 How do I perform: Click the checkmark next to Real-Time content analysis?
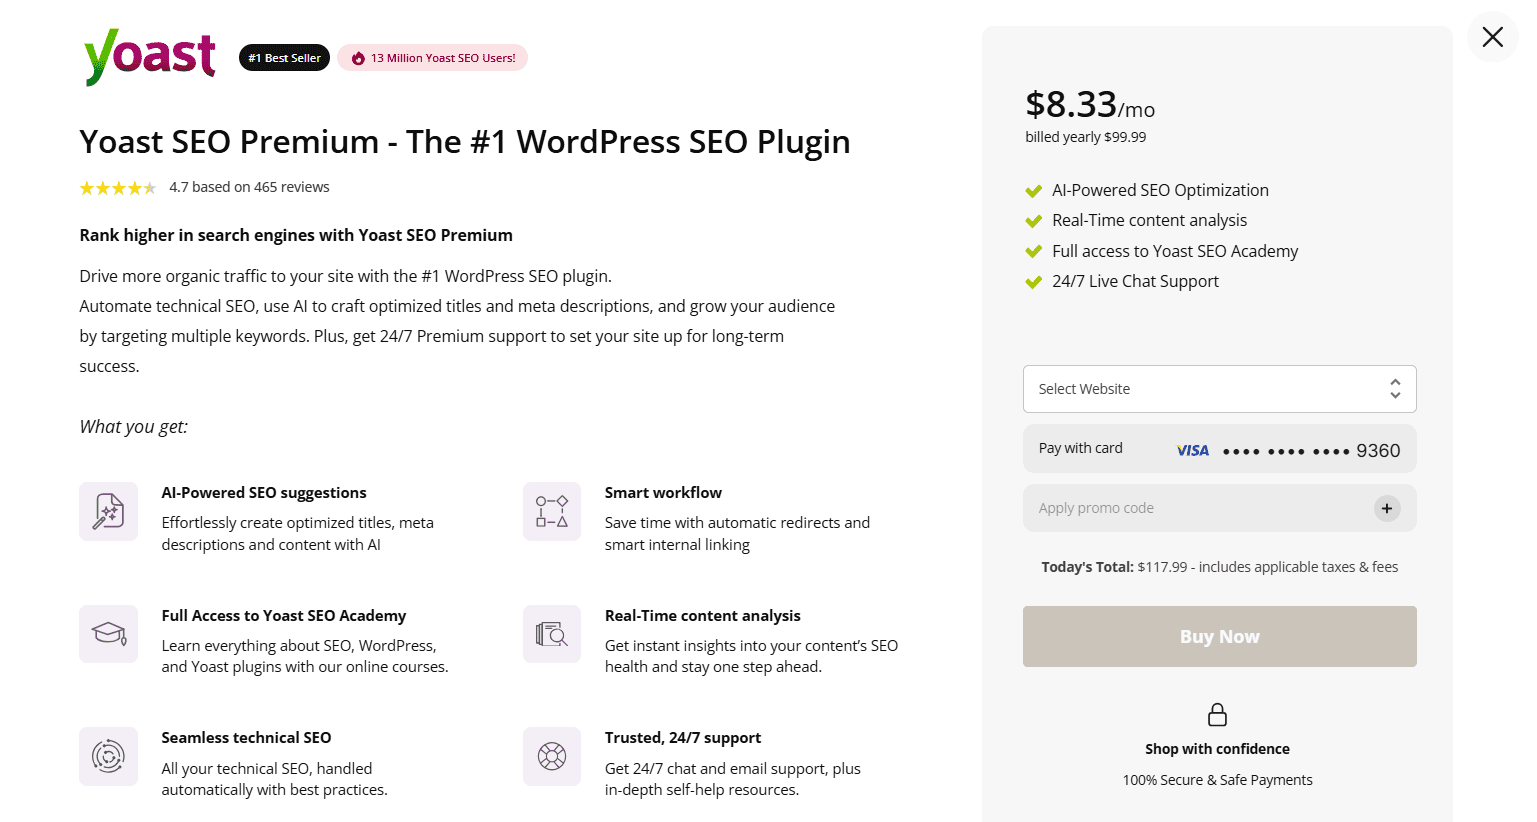(1033, 220)
